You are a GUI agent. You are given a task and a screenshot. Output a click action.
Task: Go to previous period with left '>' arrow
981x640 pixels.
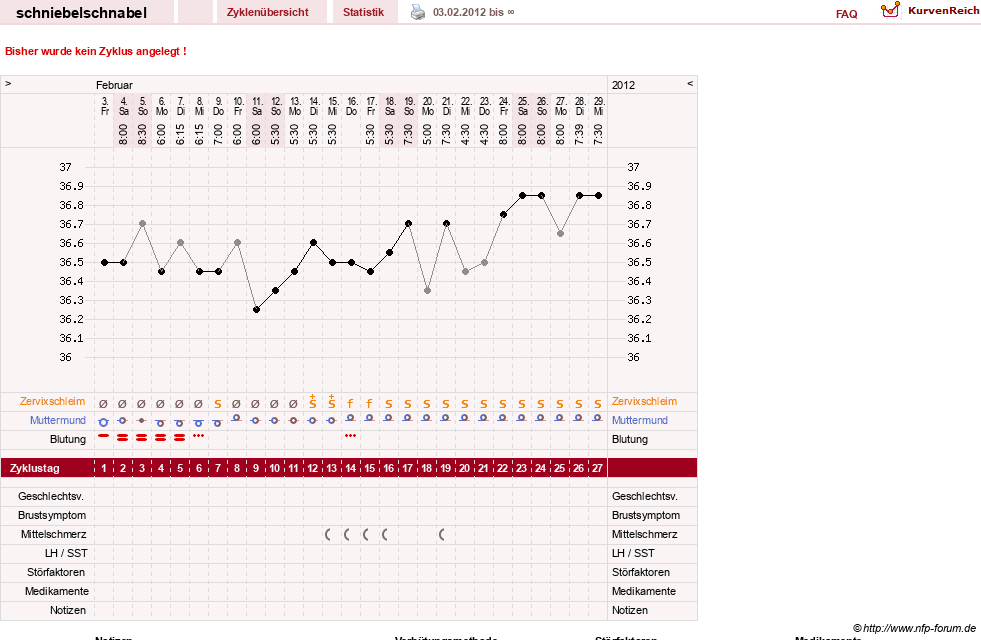[8, 83]
